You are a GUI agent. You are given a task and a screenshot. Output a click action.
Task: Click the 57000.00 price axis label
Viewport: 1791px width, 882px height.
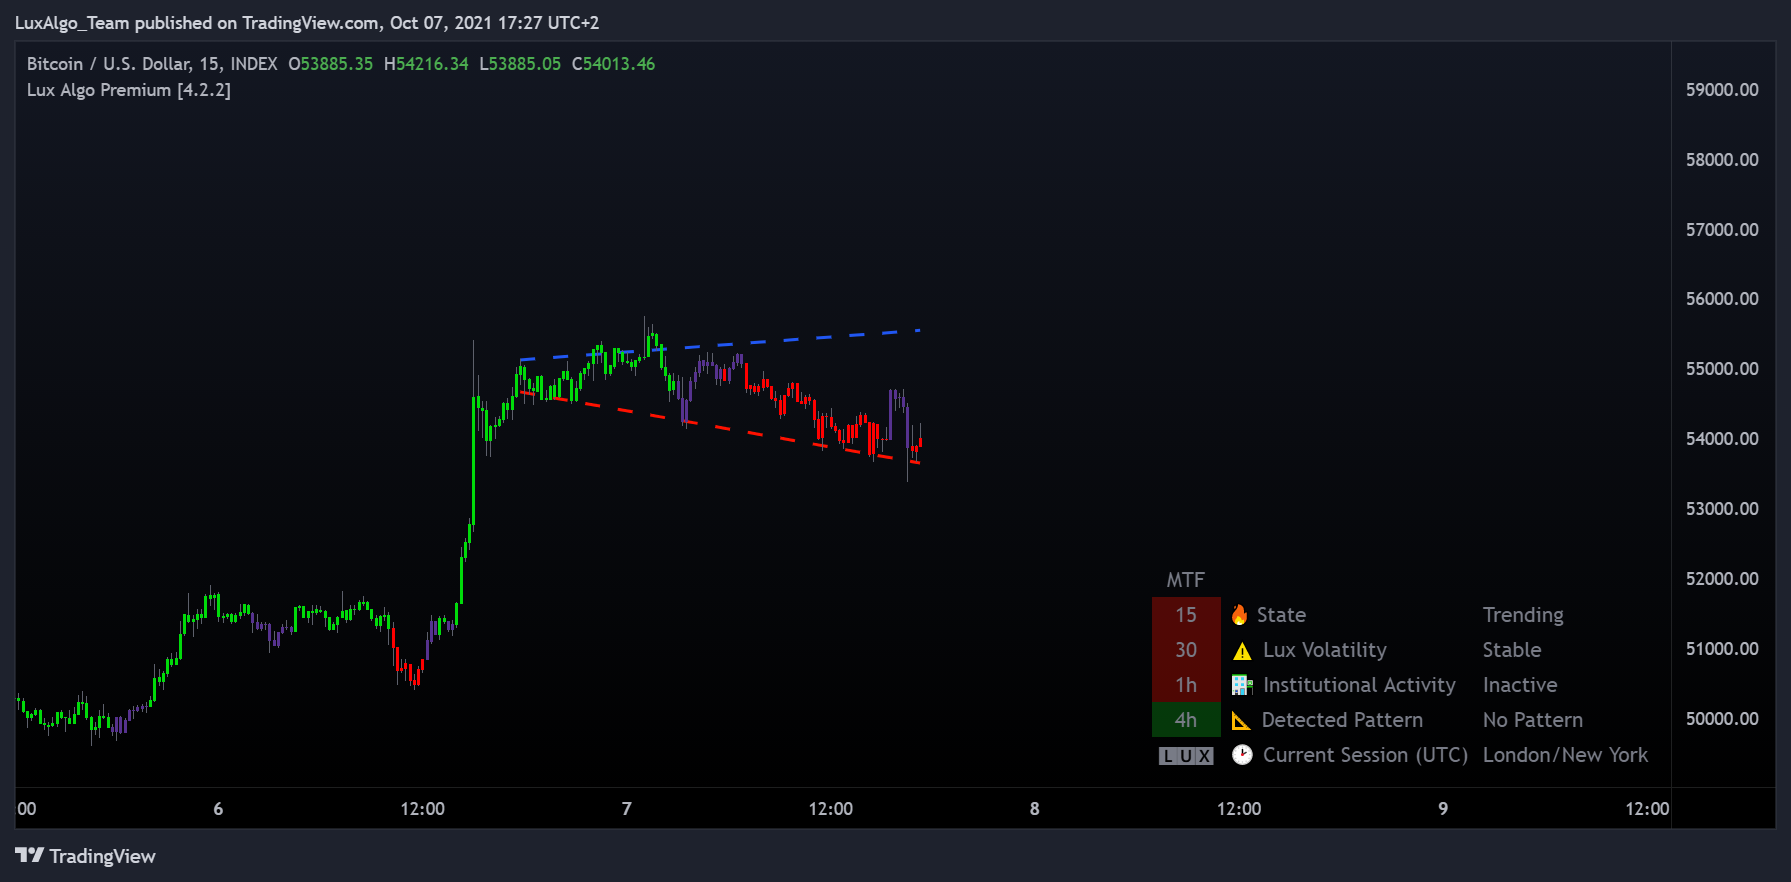1722,230
